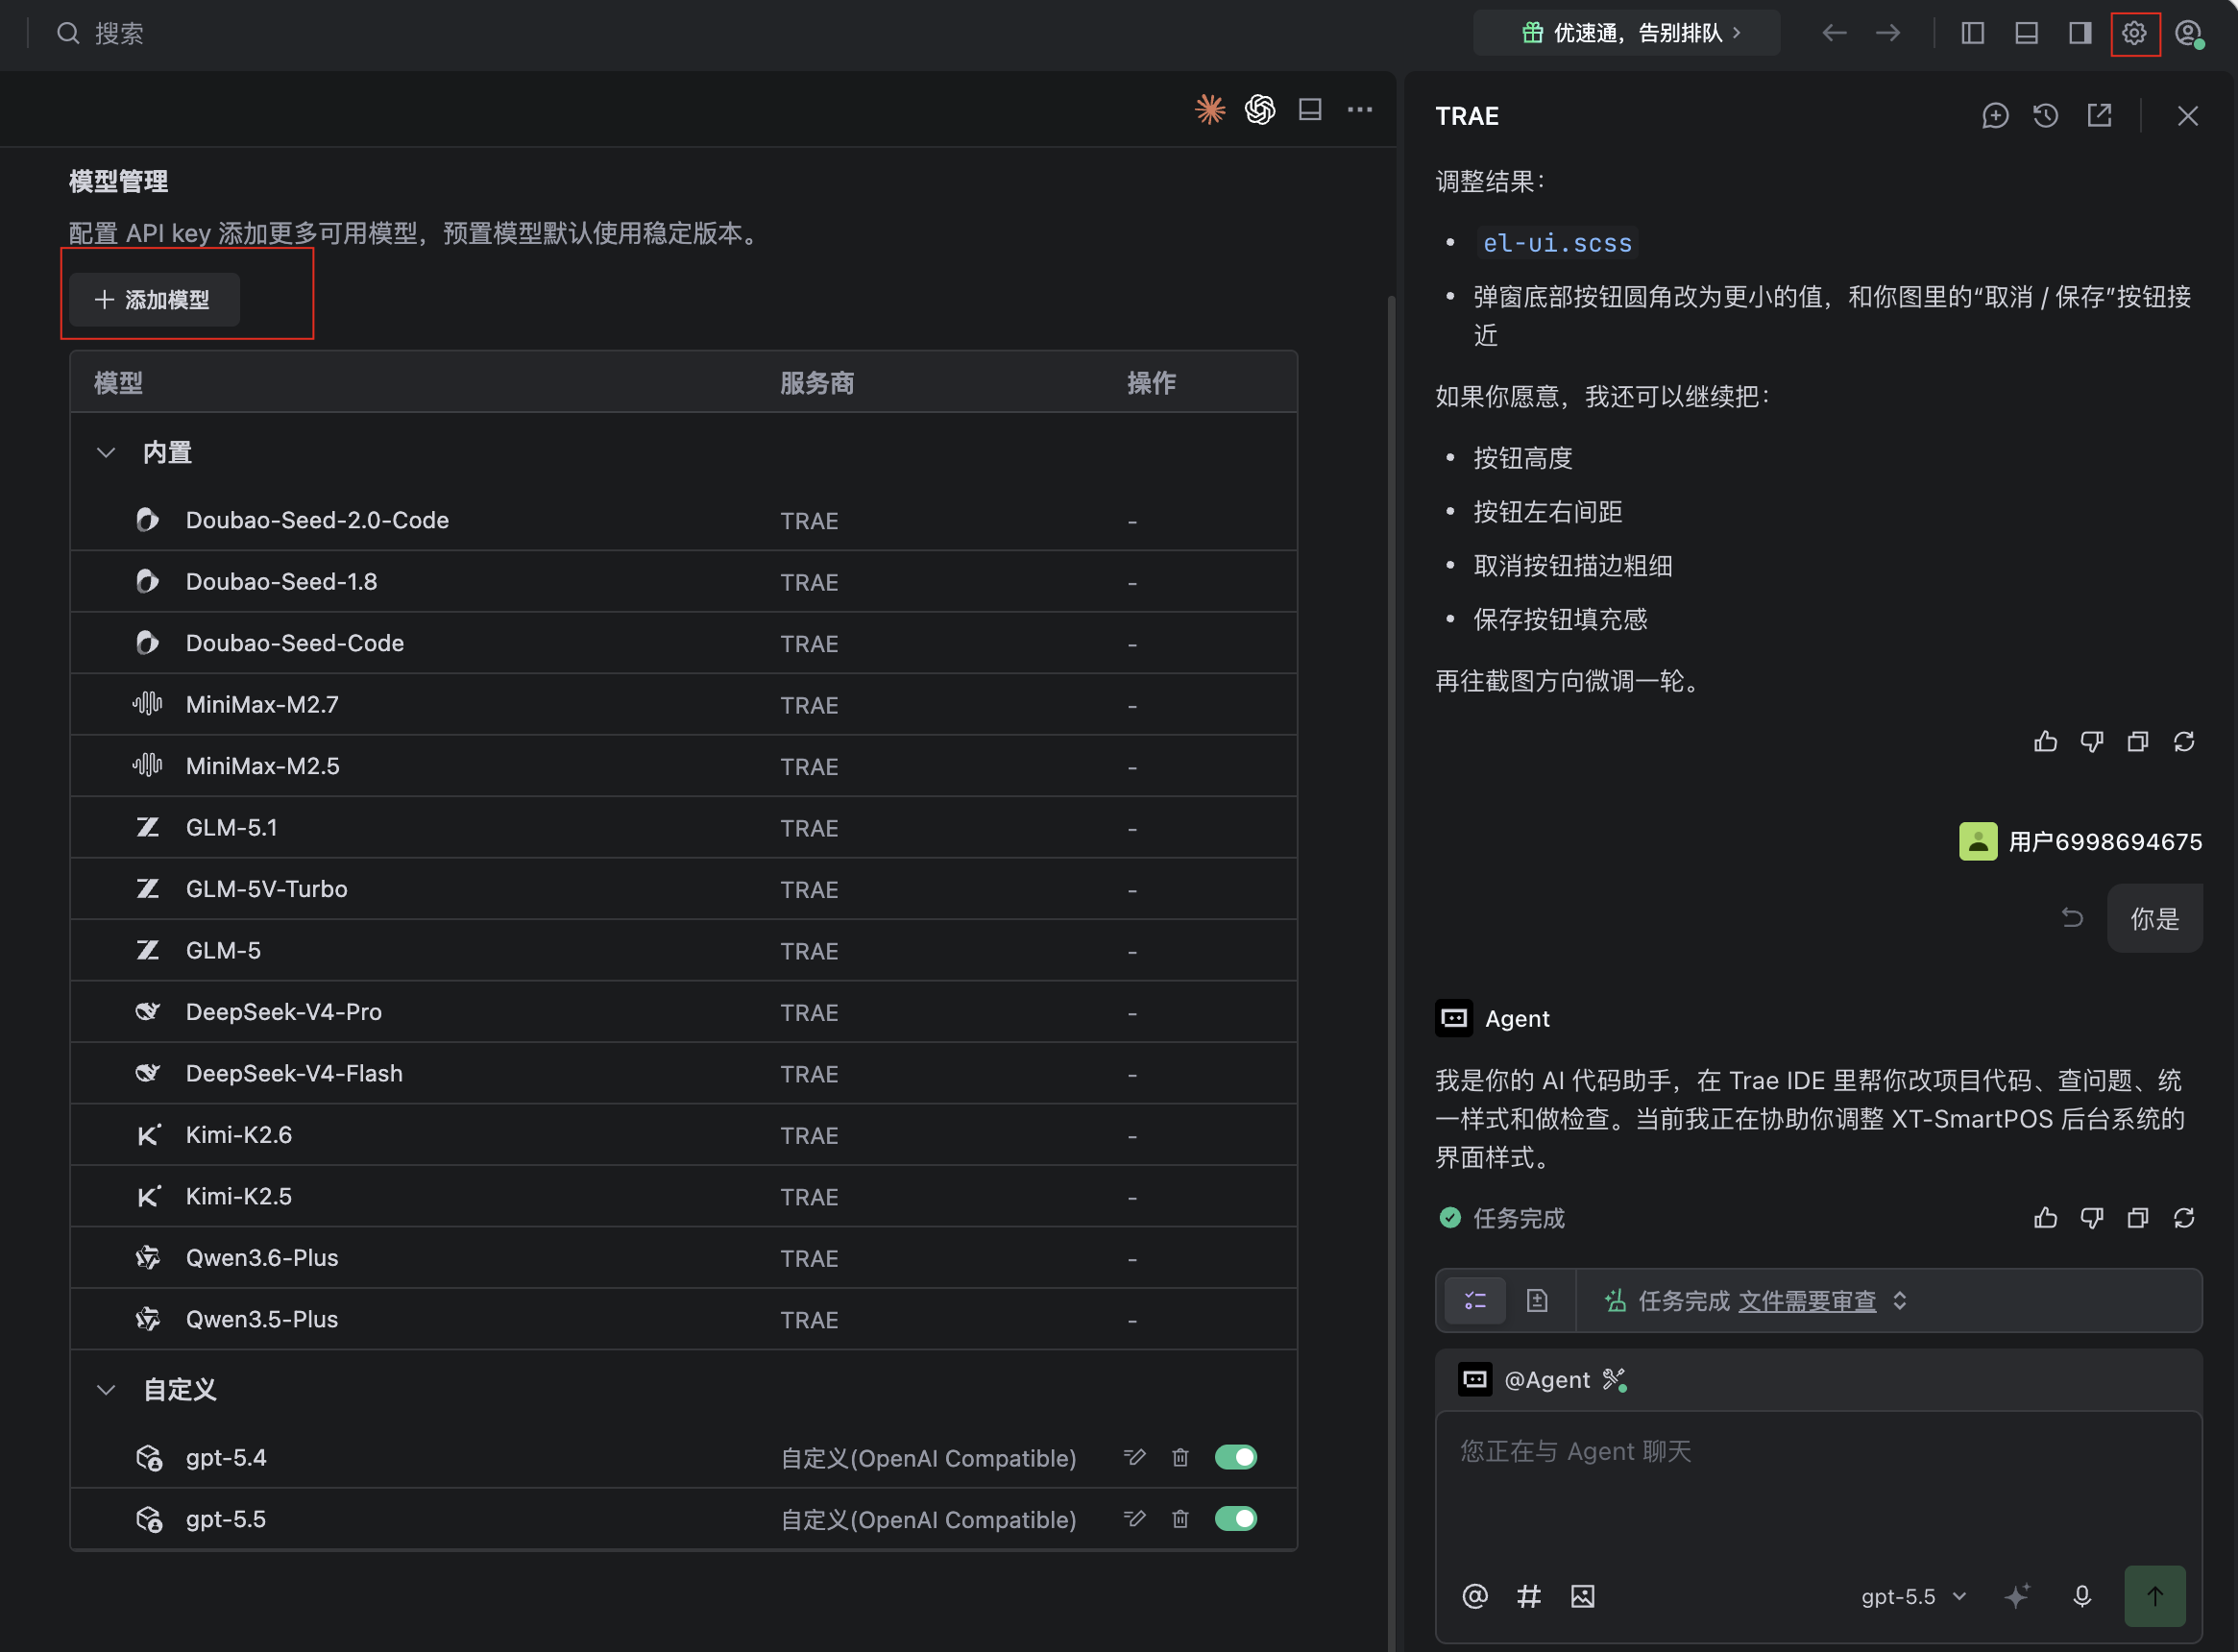
Task: Toggle the bottom panel layout icon
Action: tap(2026, 33)
